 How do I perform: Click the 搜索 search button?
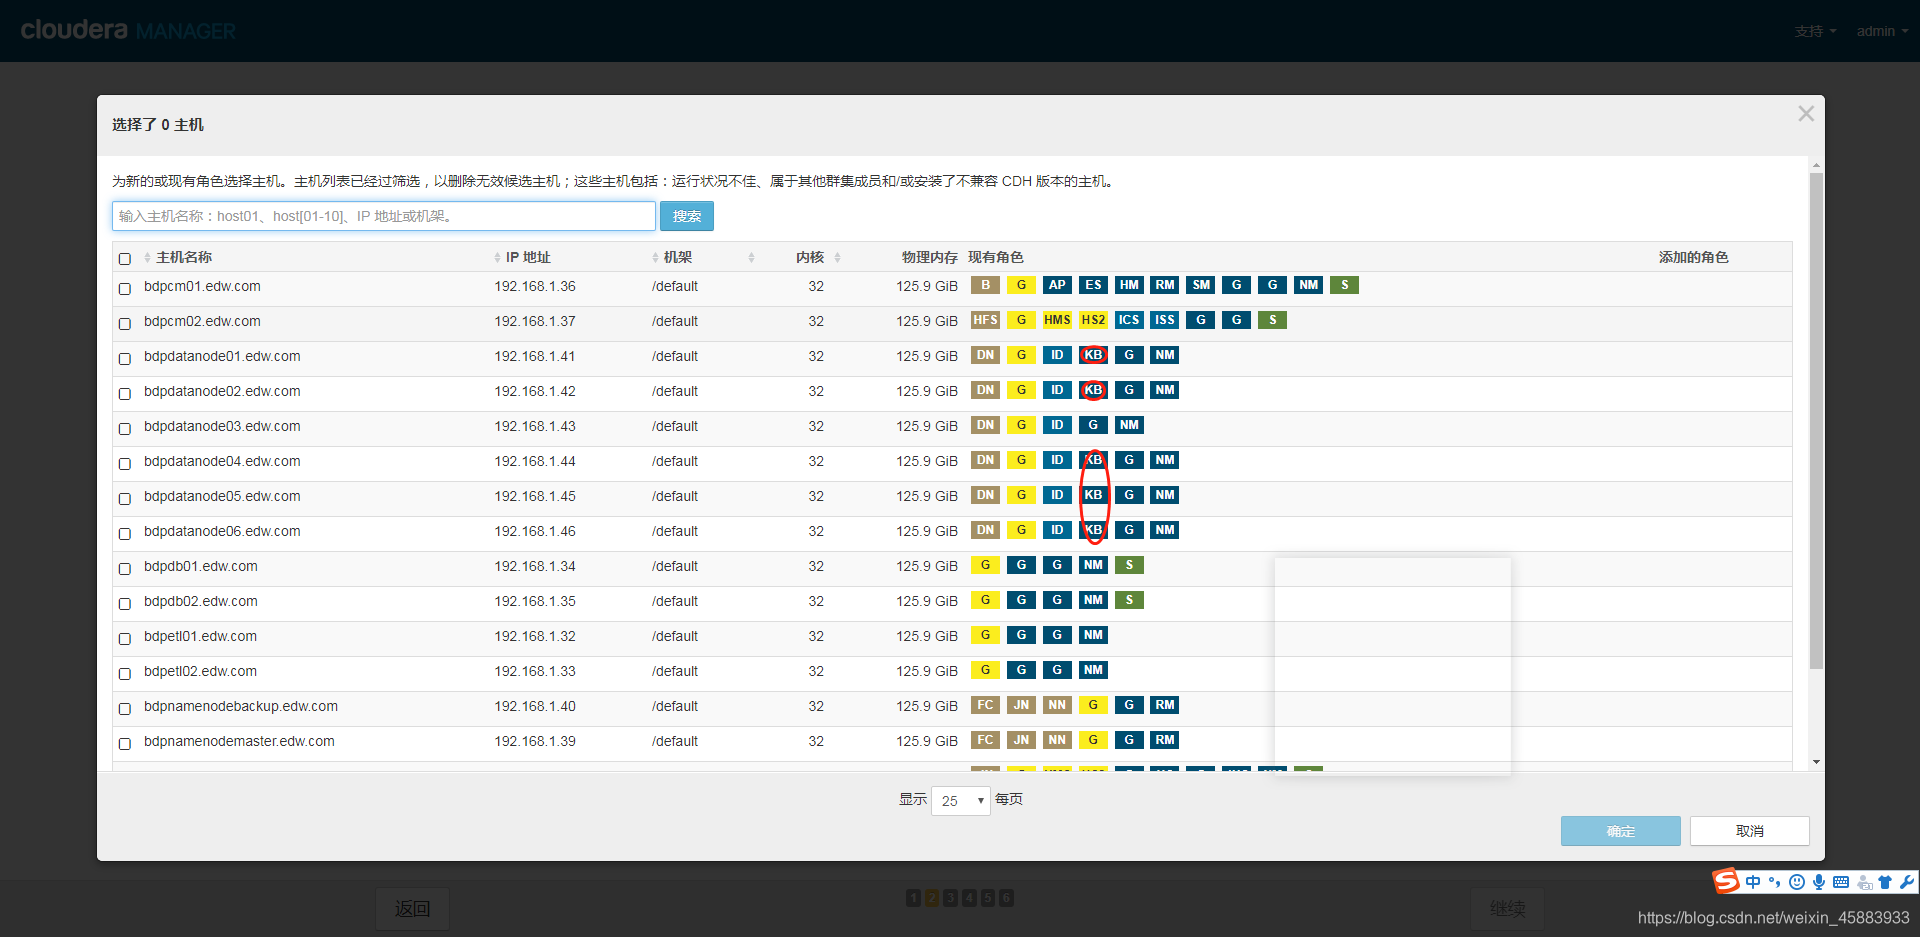coord(687,216)
